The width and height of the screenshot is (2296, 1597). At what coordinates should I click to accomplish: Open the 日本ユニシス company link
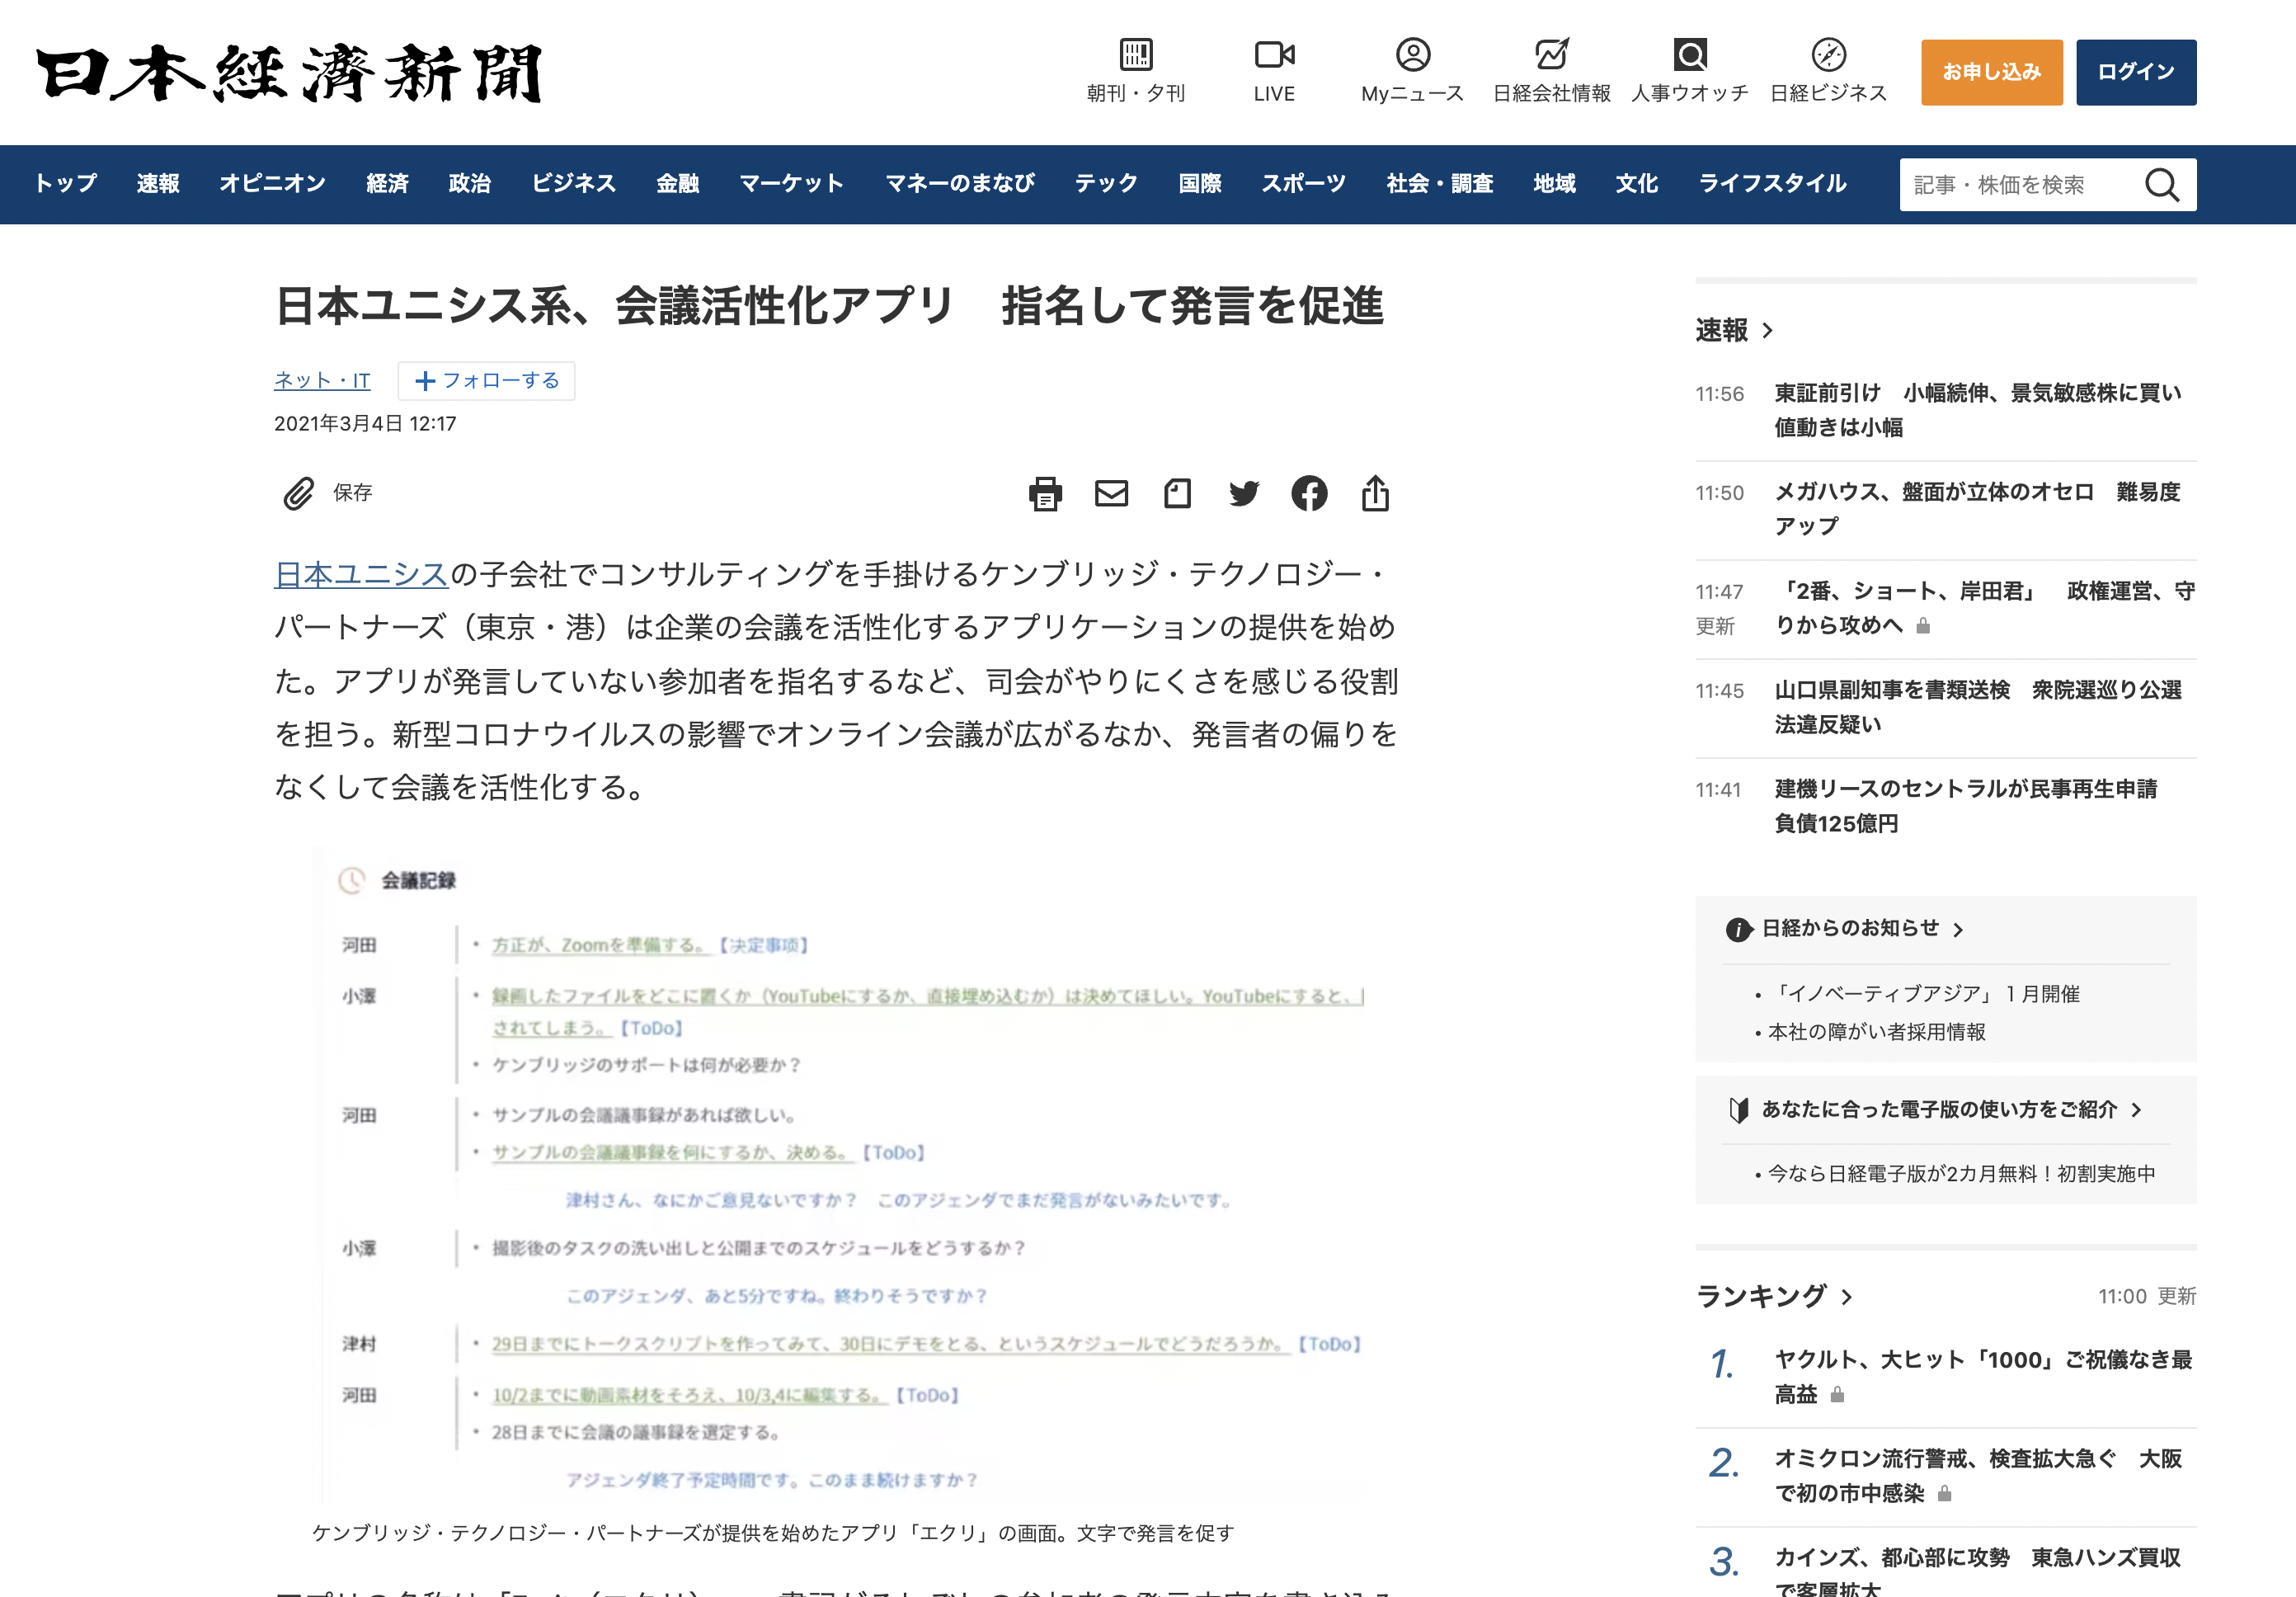360,574
